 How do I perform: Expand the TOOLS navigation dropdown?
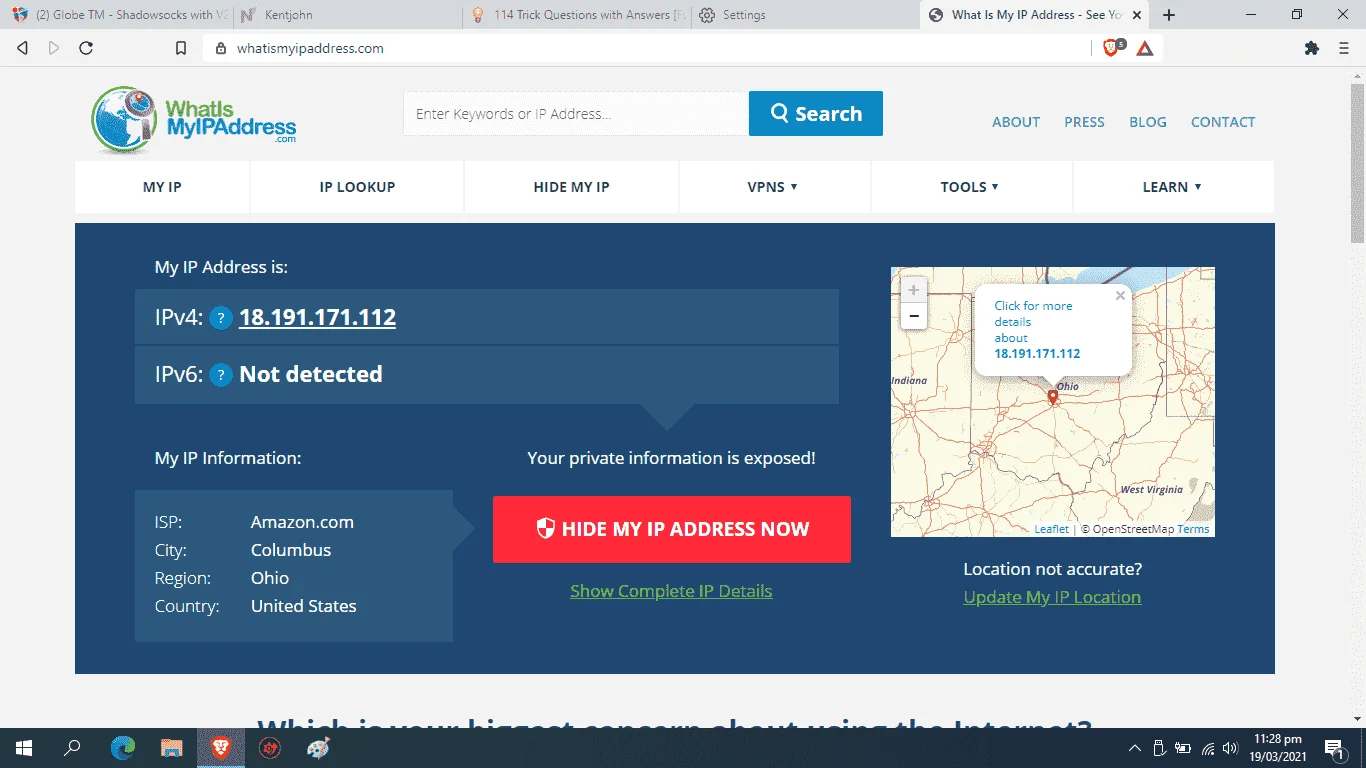click(x=970, y=187)
